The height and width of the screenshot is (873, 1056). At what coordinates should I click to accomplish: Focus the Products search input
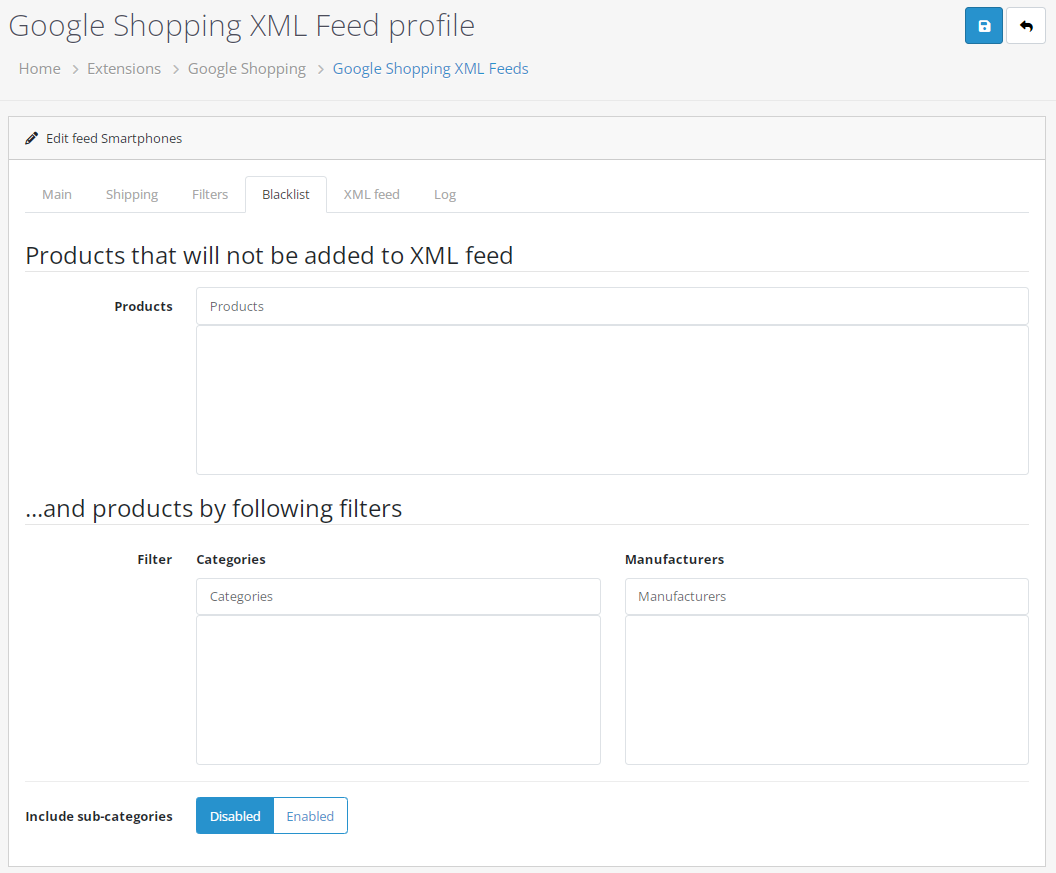pyautogui.click(x=612, y=306)
